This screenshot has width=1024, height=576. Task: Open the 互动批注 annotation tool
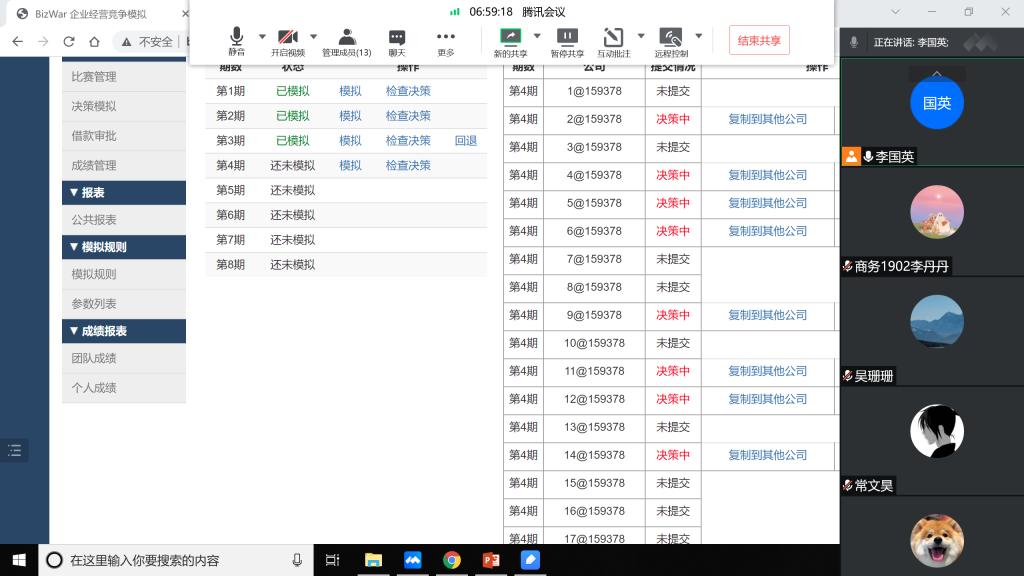(x=613, y=38)
